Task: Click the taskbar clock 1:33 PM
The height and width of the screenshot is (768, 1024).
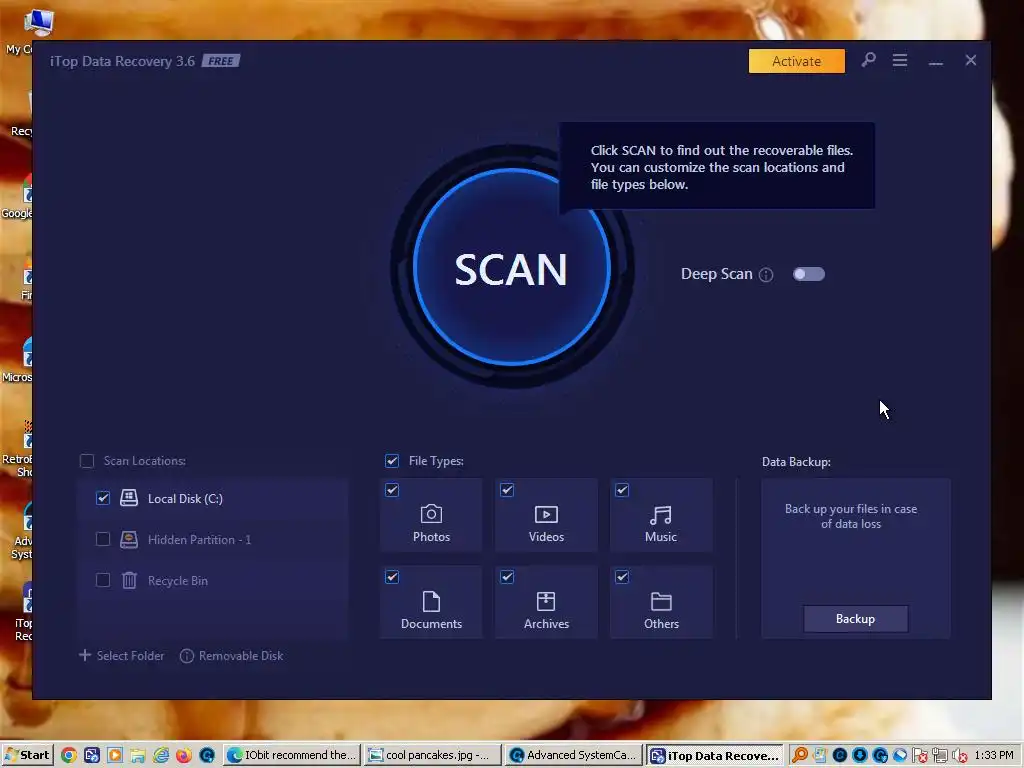Action: tap(994, 755)
